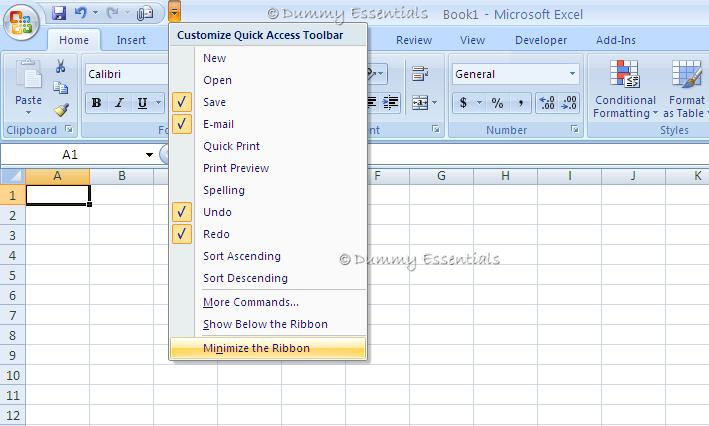Image resolution: width=709 pixels, height=426 pixels.
Task: Click the Name Box showing A1
Action: click(x=70, y=155)
